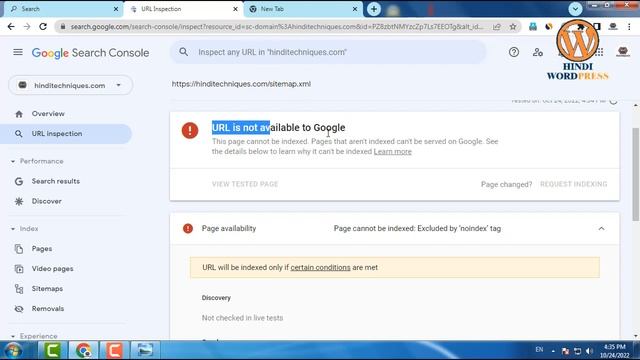Close the New Tab browser tab
Screen dimensions: 640x360
point(355,9)
